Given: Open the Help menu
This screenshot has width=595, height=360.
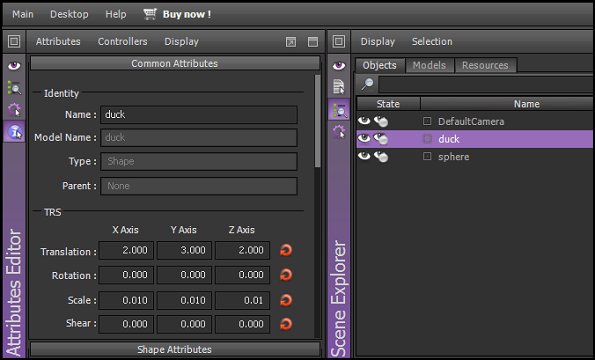Looking at the screenshot, I should [x=116, y=14].
